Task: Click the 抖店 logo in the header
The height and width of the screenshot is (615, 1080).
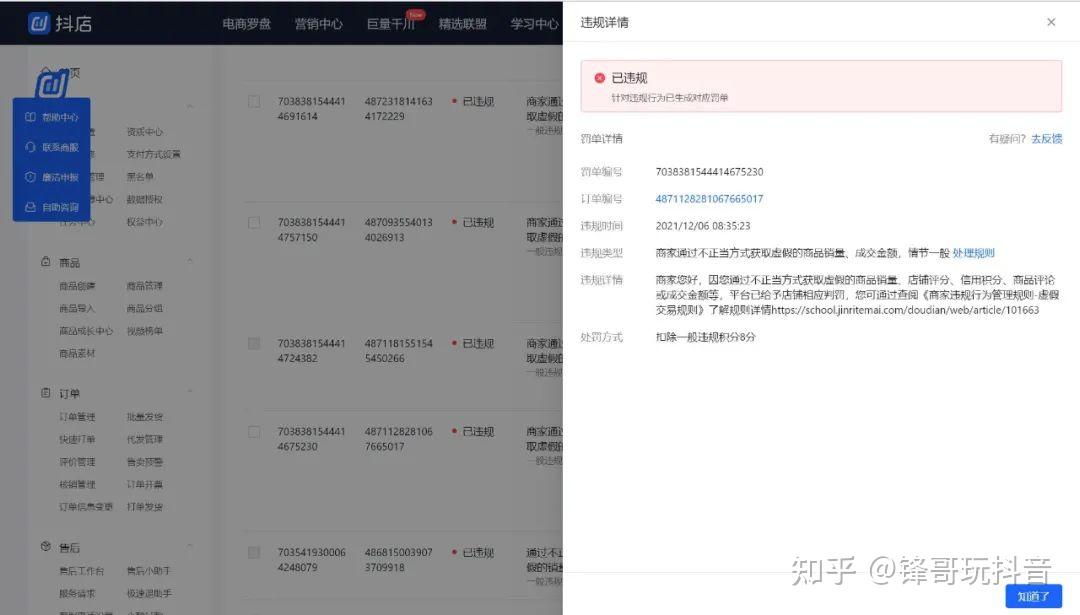Action: [x=60, y=23]
